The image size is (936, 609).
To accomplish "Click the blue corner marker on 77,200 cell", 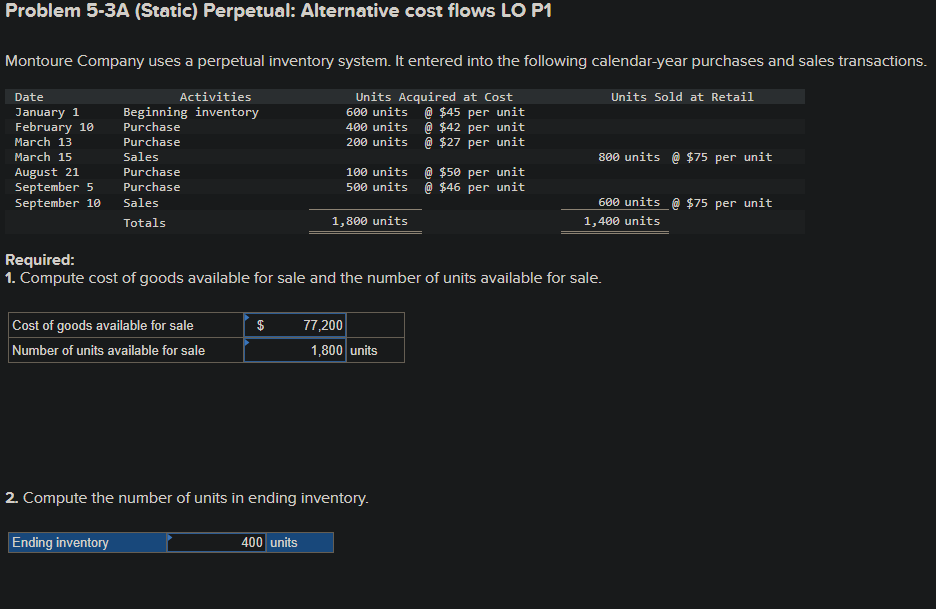I will [247, 318].
